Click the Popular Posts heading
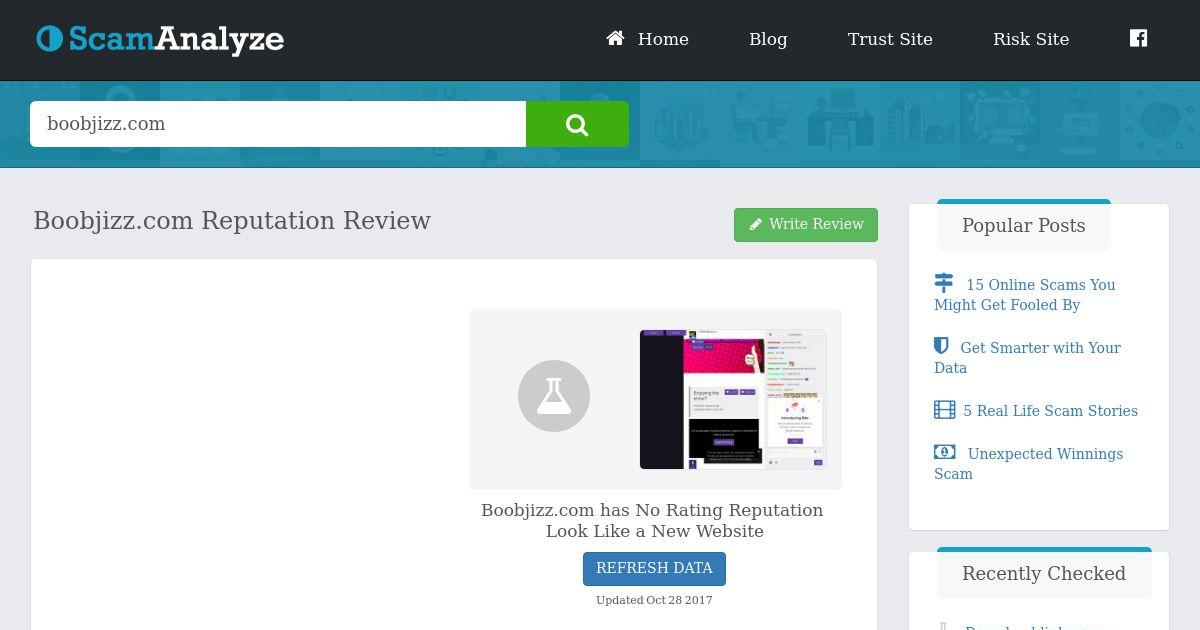 click(1024, 226)
